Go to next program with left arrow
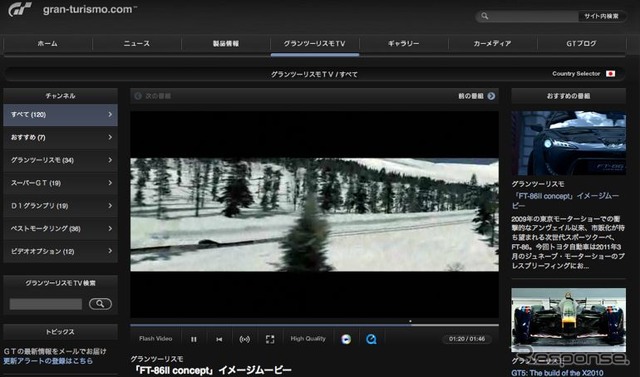This screenshot has height=377, width=640. click(138, 96)
